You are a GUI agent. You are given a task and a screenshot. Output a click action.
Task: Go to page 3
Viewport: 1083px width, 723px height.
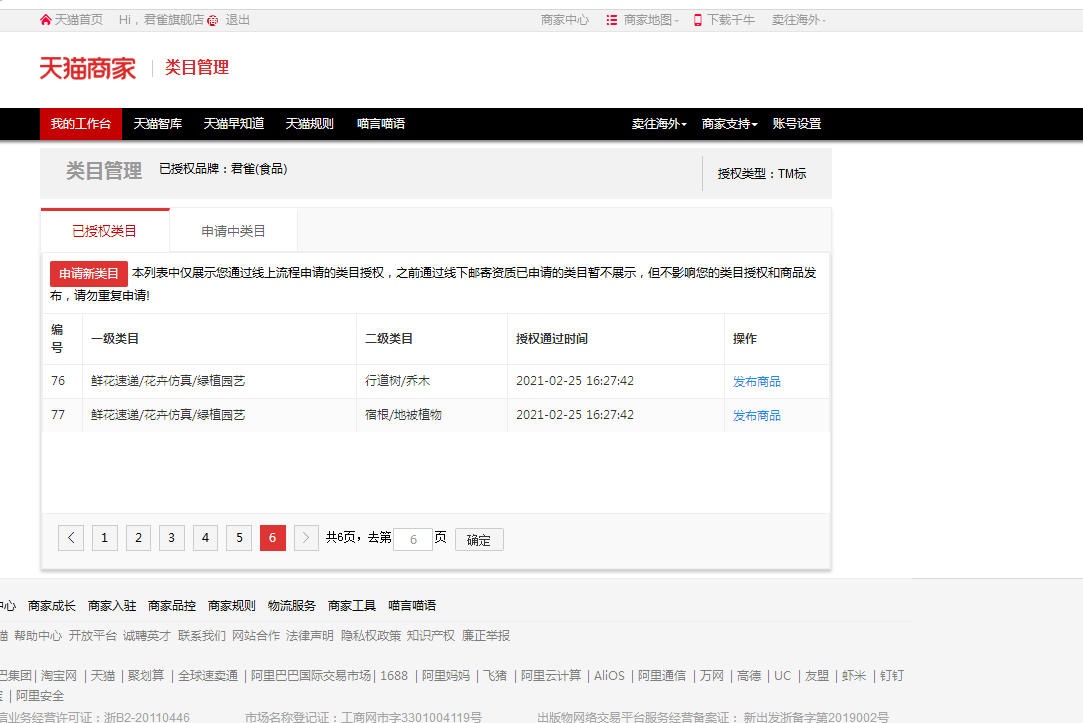171,538
